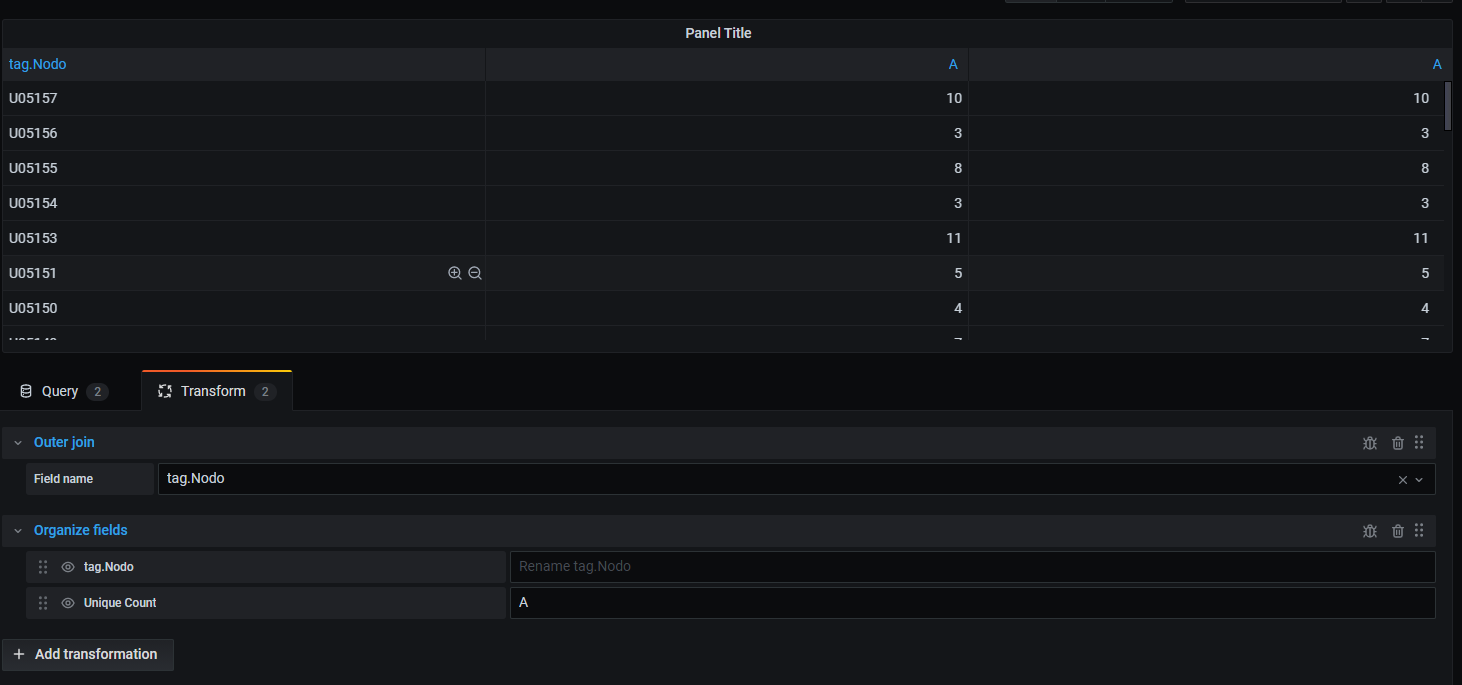Image resolution: width=1462 pixels, height=685 pixels.
Task: Focus the Unique Count rename input containing A
Action: coord(973,603)
